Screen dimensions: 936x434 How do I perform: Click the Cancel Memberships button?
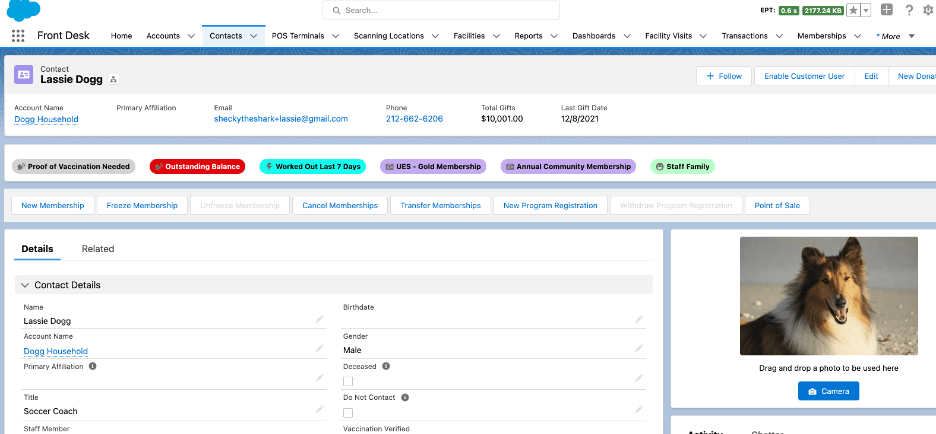[340, 205]
